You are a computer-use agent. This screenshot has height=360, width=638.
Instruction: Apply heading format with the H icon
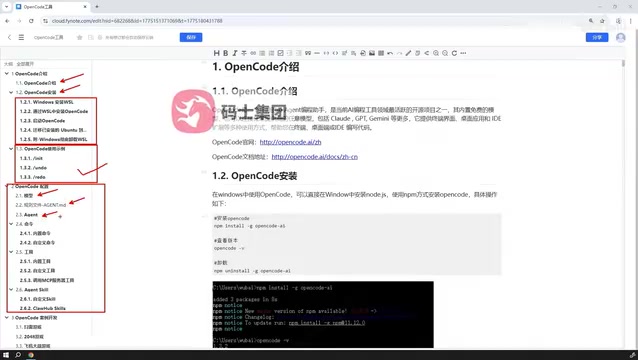coord(216,53)
